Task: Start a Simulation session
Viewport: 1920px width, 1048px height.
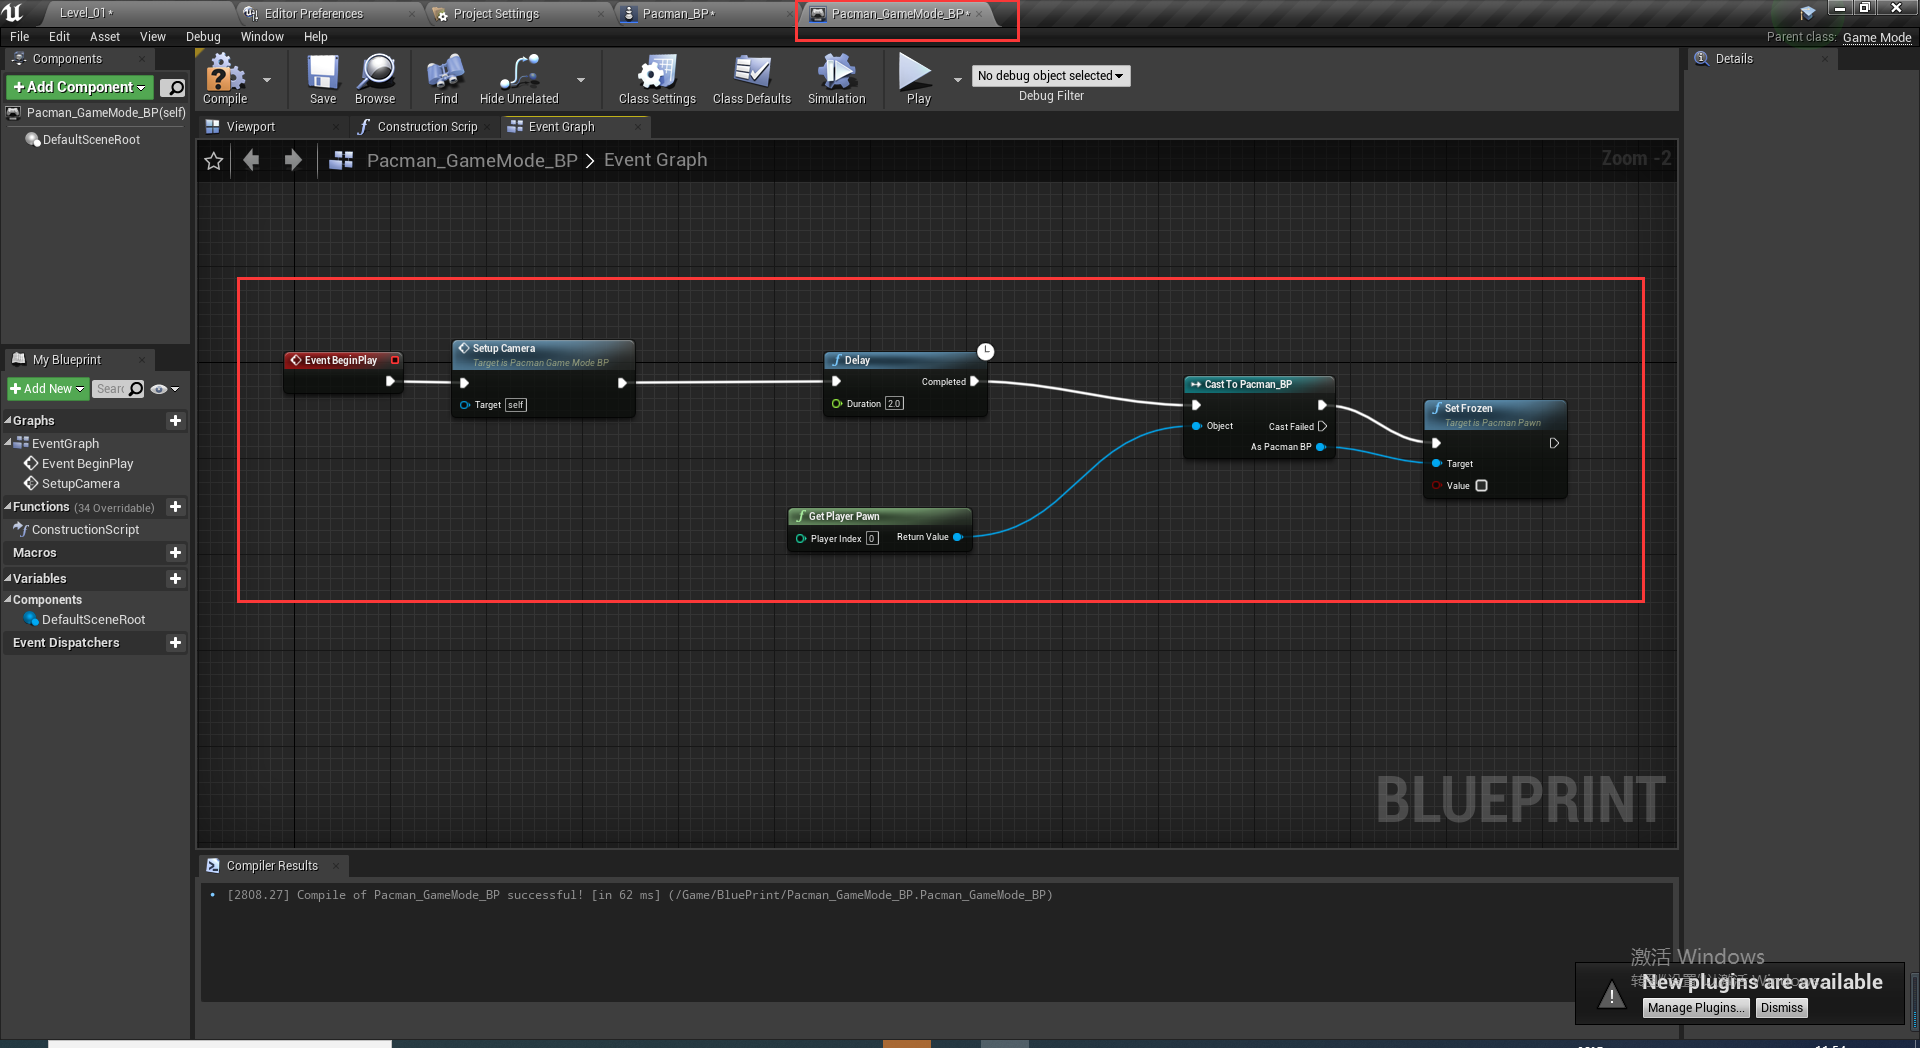Action: [836, 80]
